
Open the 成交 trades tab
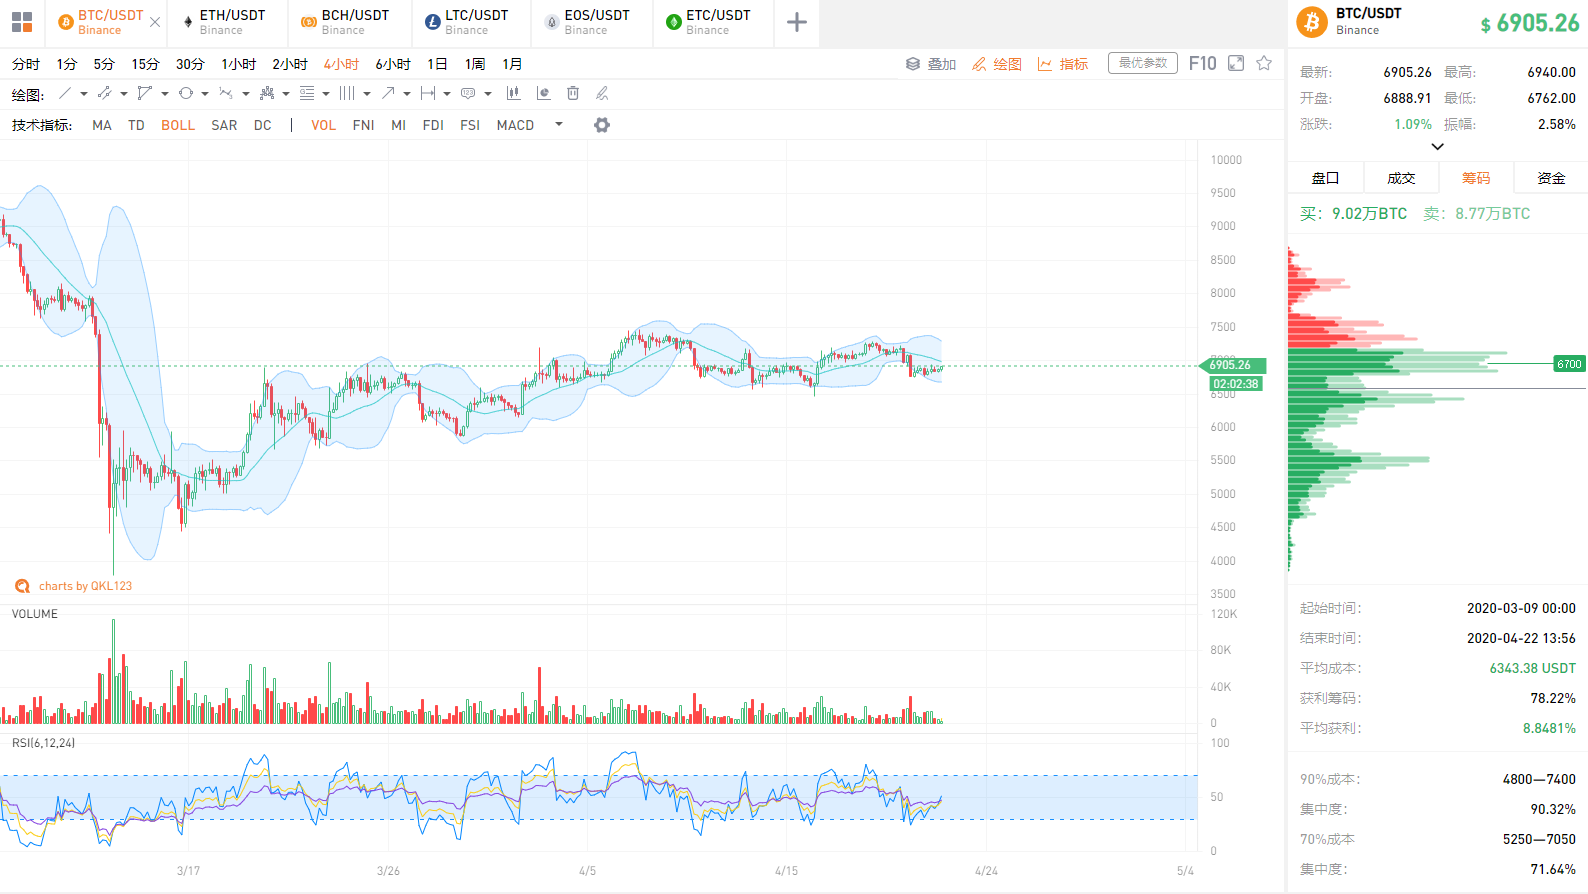pyautogui.click(x=1401, y=178)
